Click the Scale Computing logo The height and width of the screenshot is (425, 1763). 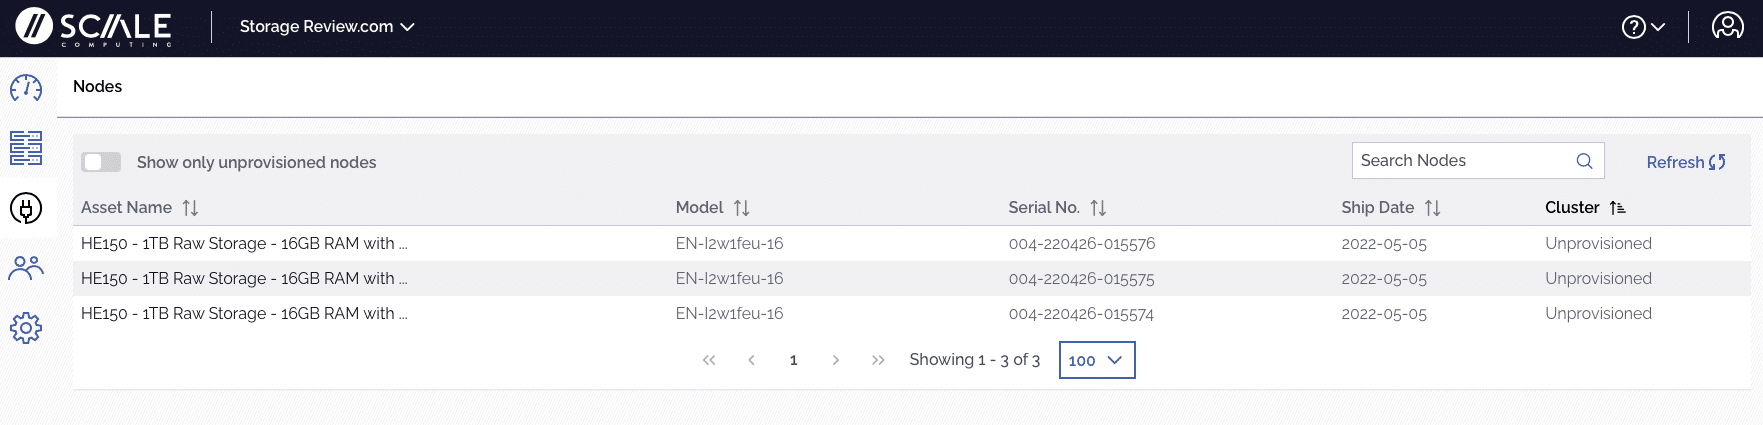tap(94, 27)
